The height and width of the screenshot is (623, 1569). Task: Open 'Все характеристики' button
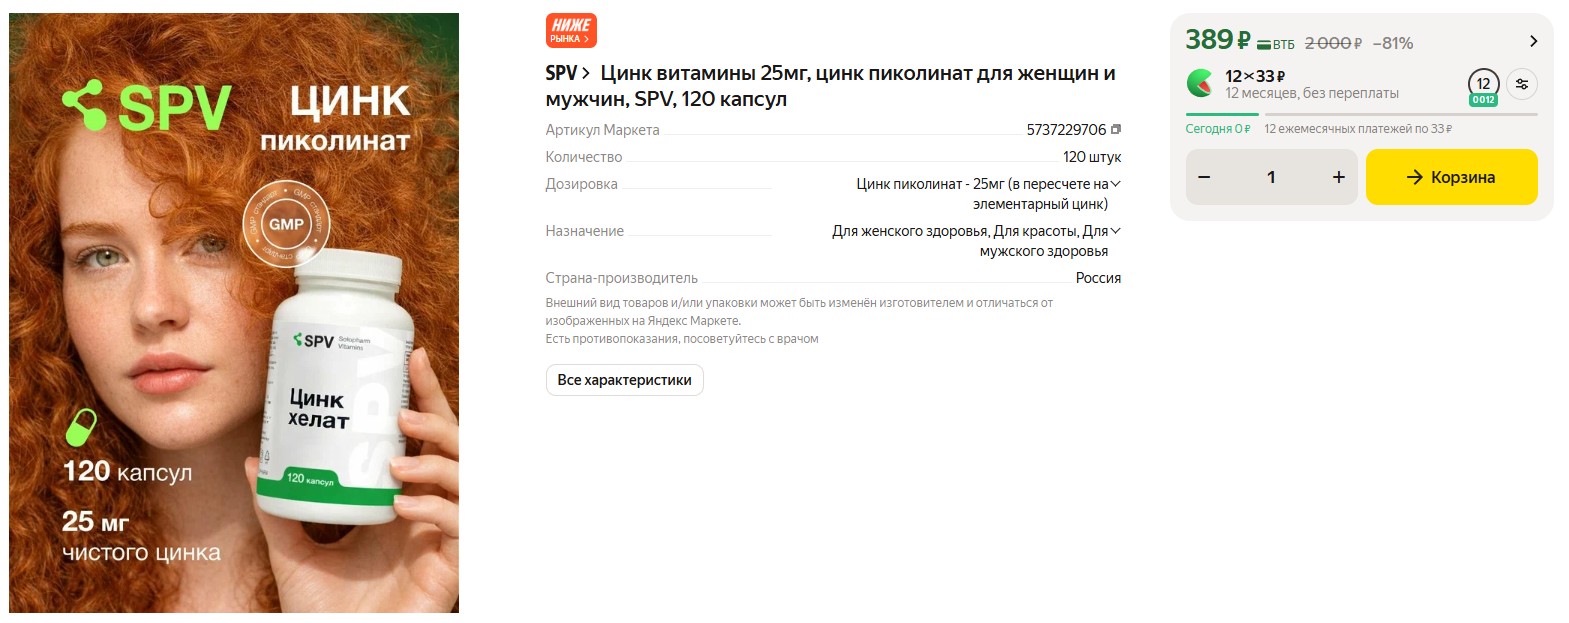(x=624, y=380)
